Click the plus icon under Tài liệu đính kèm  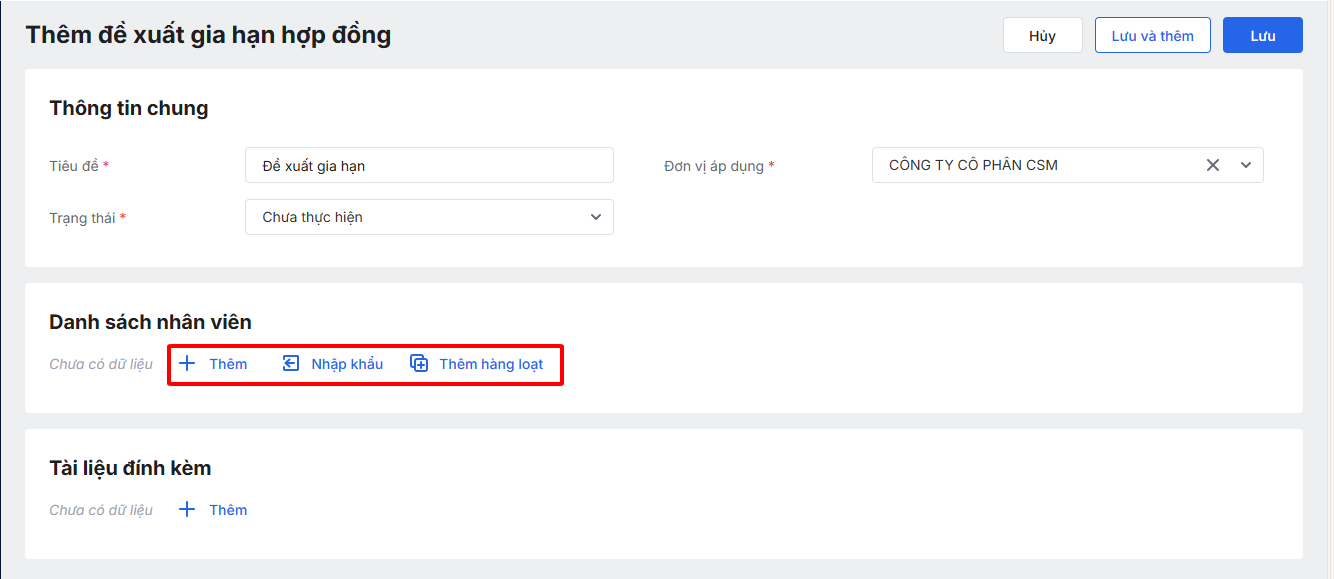(x=187, y=509)
